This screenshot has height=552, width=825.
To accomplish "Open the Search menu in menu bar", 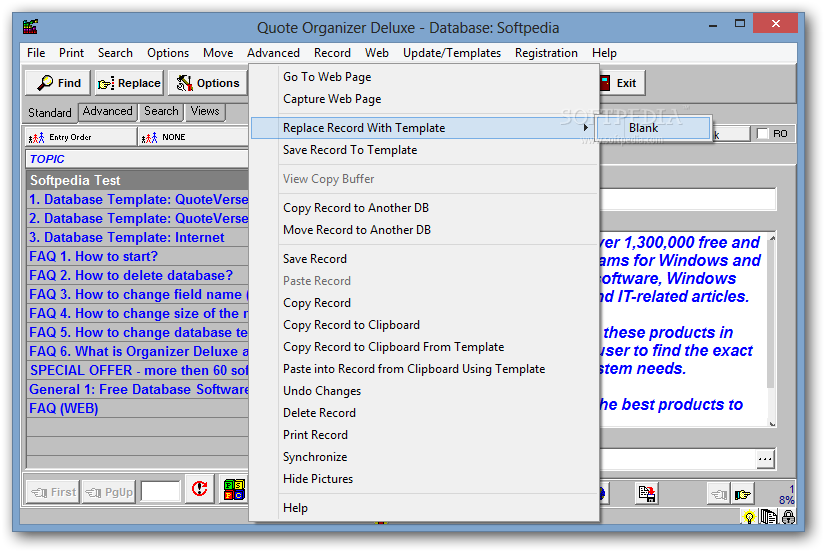I will [x=115, y=53].
